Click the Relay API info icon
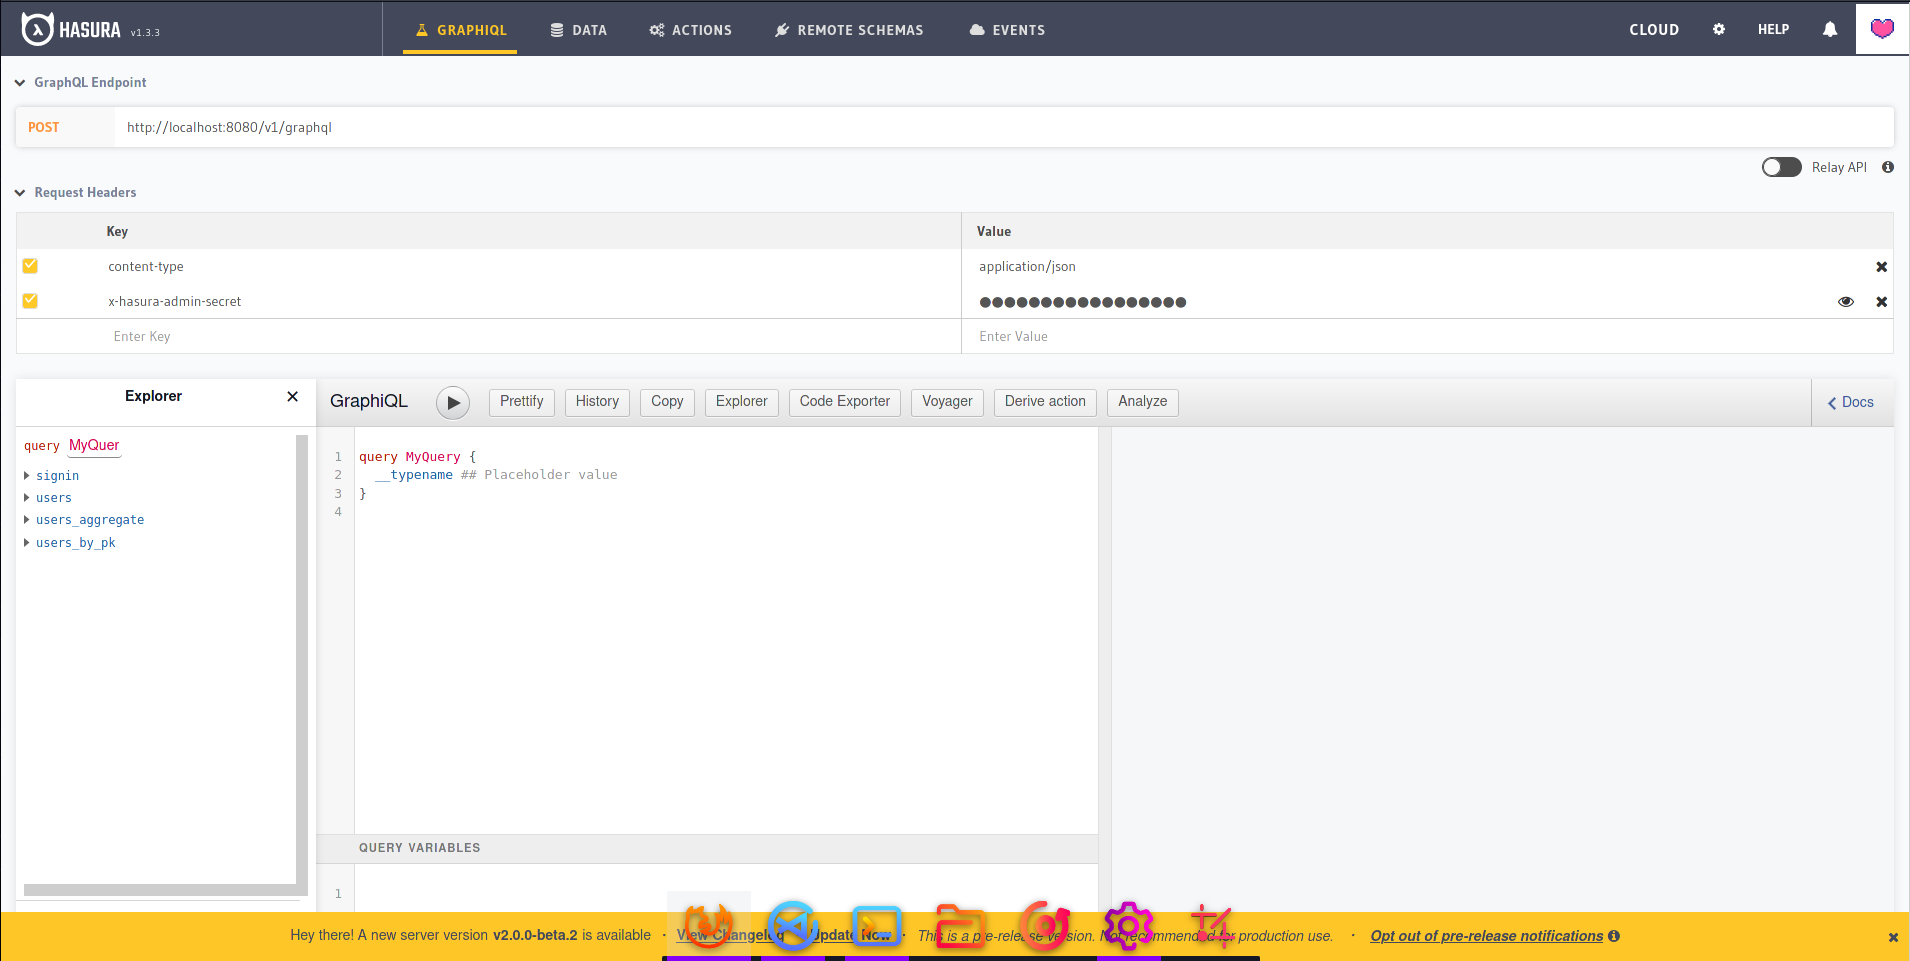This screenshot has width=1910, height=961. (1887, 168)
